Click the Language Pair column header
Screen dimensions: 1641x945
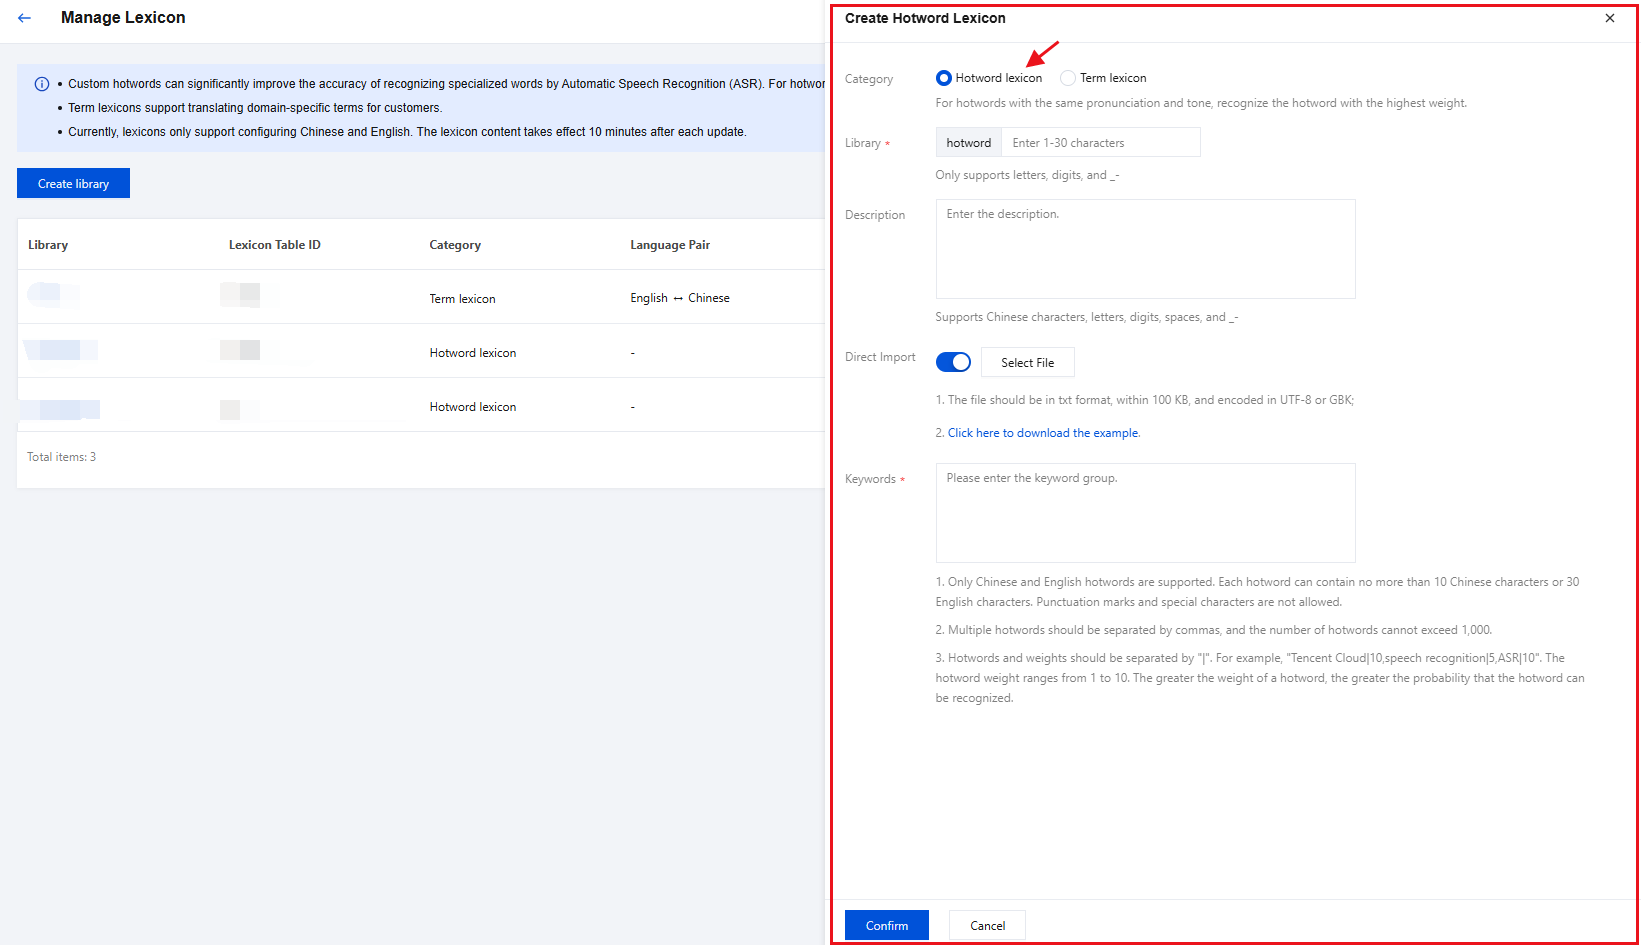tap(669, 245)
